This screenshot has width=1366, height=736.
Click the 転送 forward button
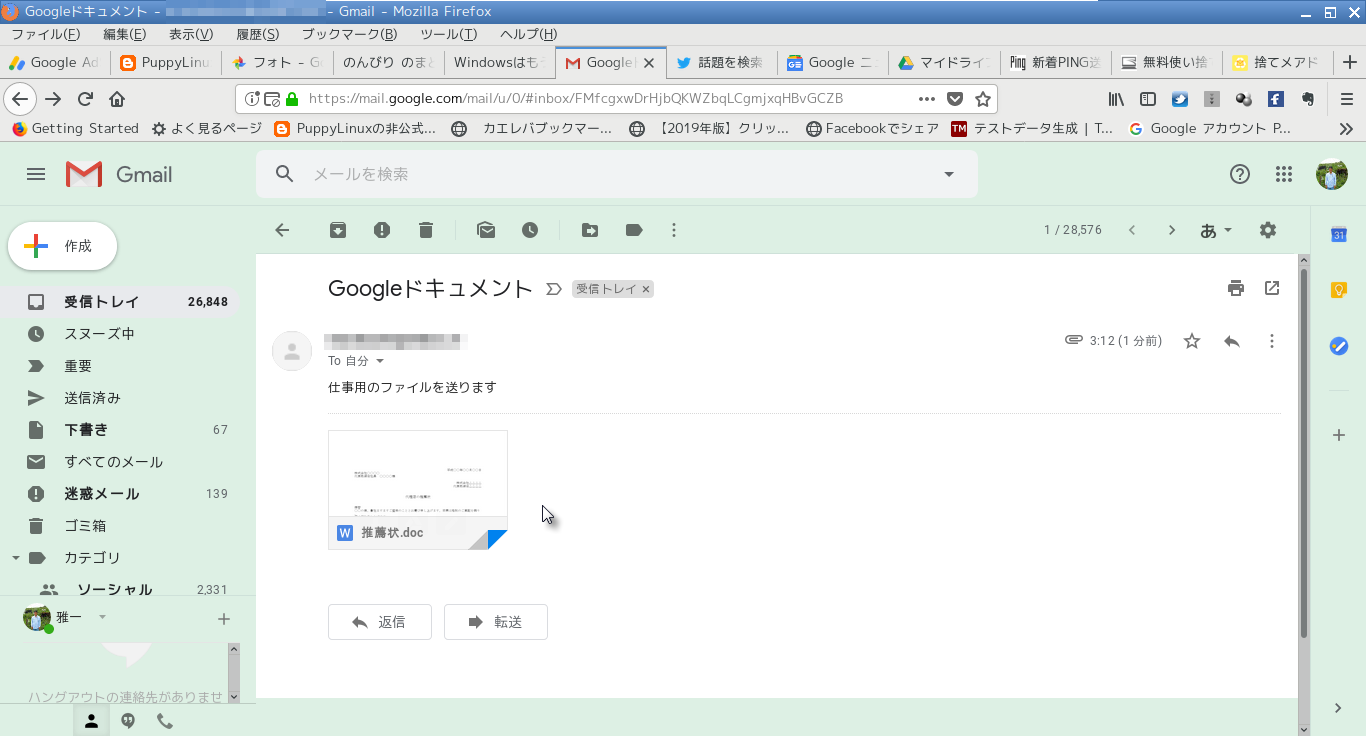(496, 622)
